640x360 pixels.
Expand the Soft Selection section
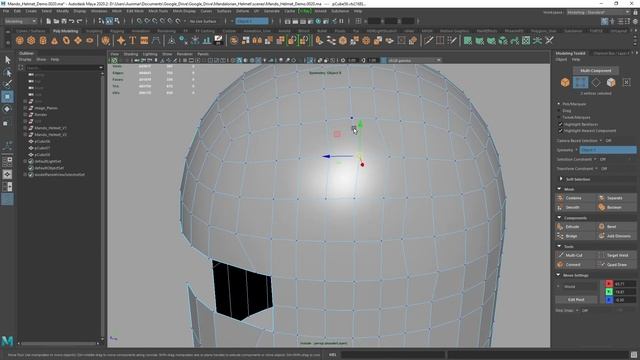pos(561,179)
